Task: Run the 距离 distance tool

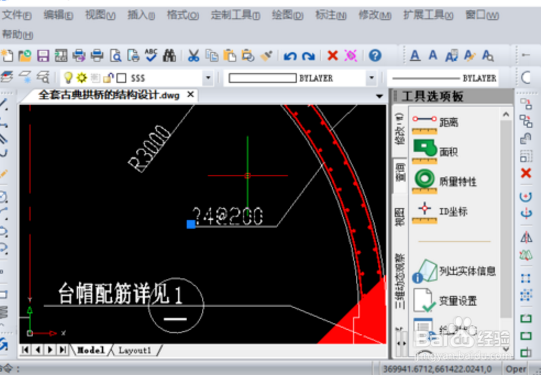Action: 435,124
